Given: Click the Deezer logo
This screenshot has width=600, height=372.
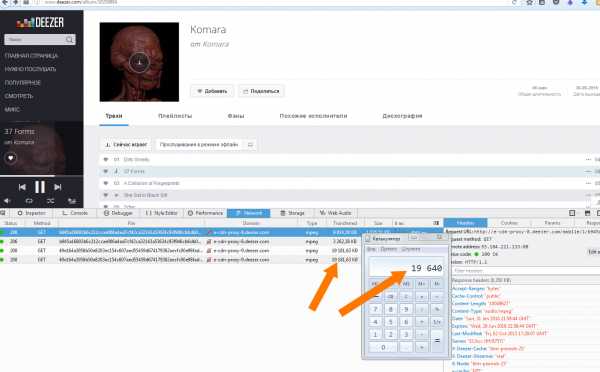Looking at the screenshot, I should (40, 23).
